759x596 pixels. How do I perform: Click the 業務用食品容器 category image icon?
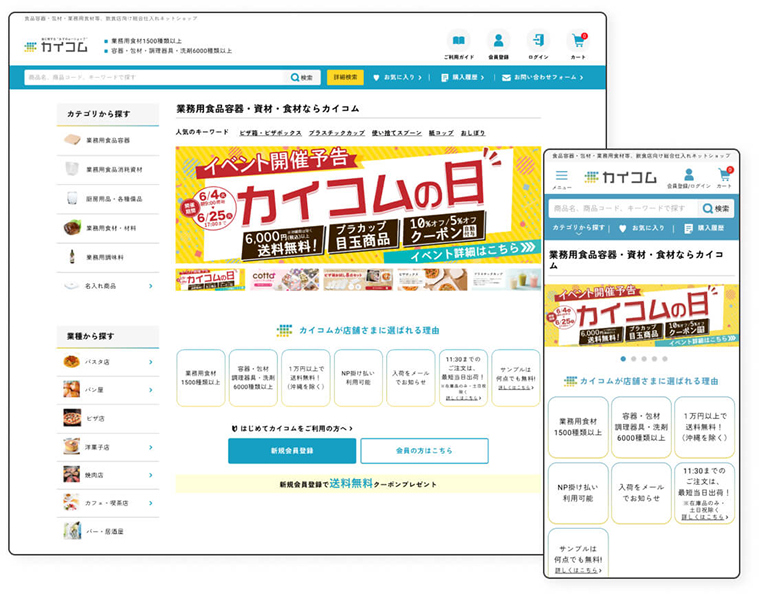pos(72,140)
